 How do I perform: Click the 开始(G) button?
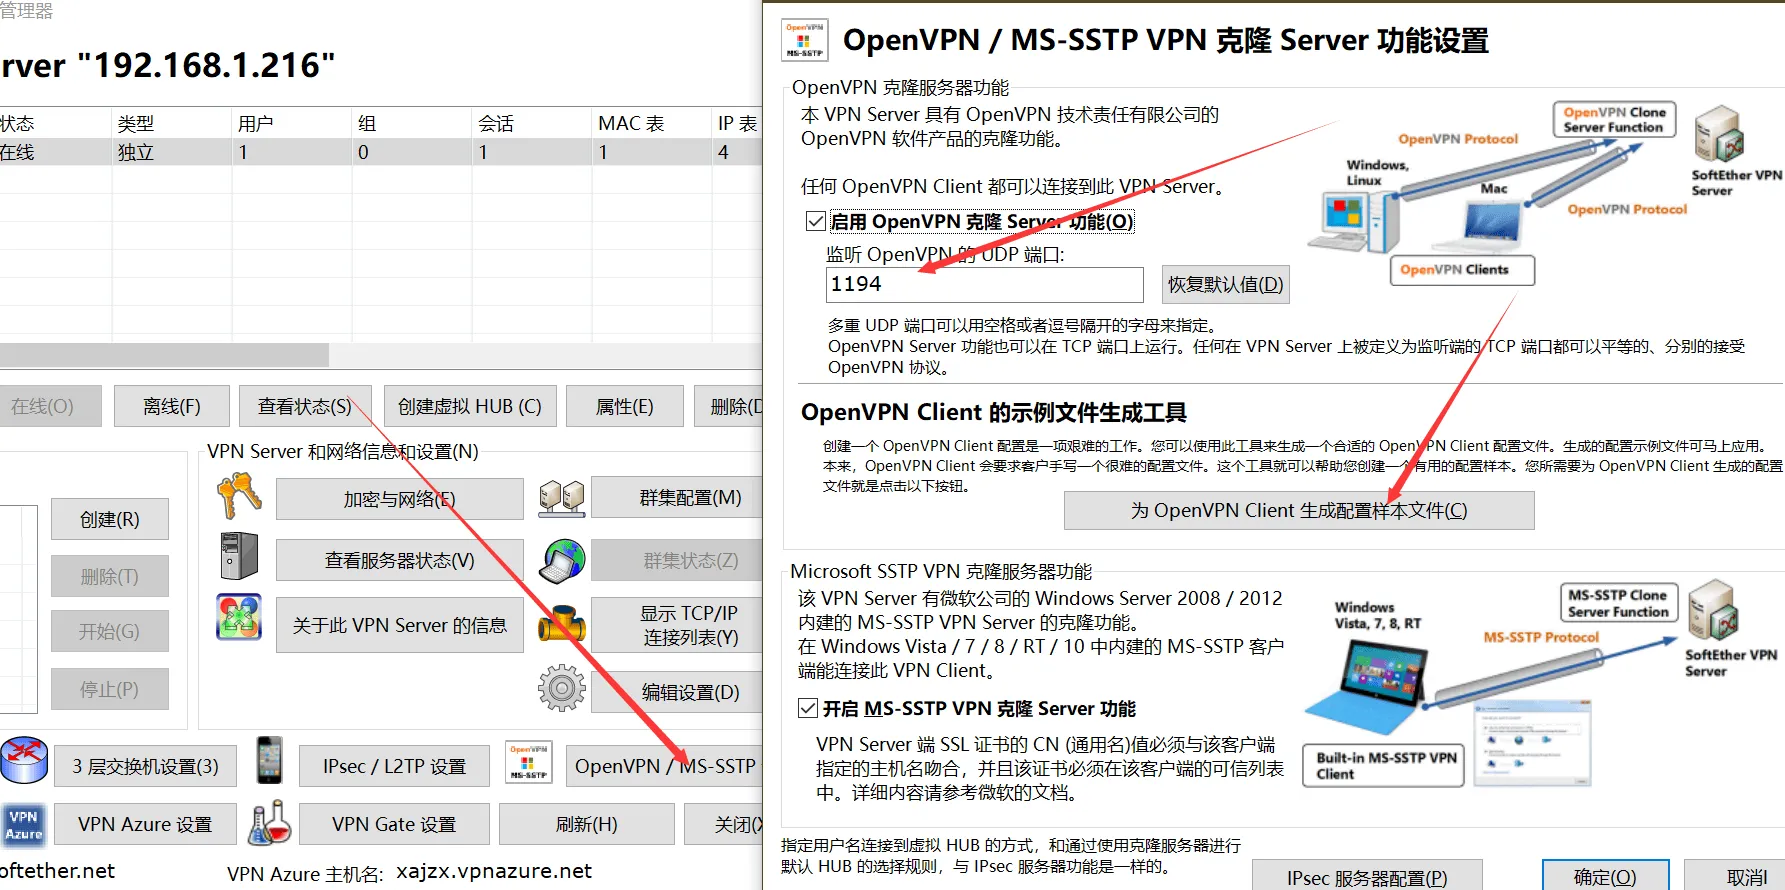[x=110, y=631]
